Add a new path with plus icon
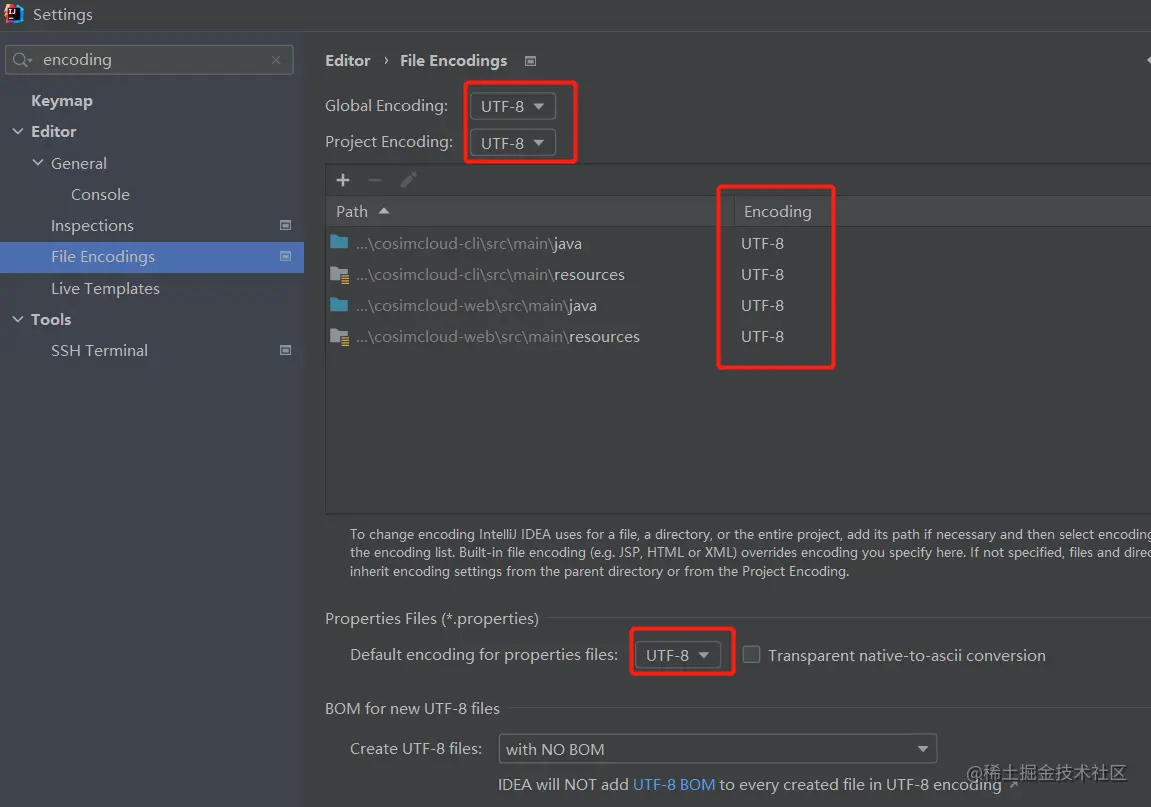 coord(343,180)
